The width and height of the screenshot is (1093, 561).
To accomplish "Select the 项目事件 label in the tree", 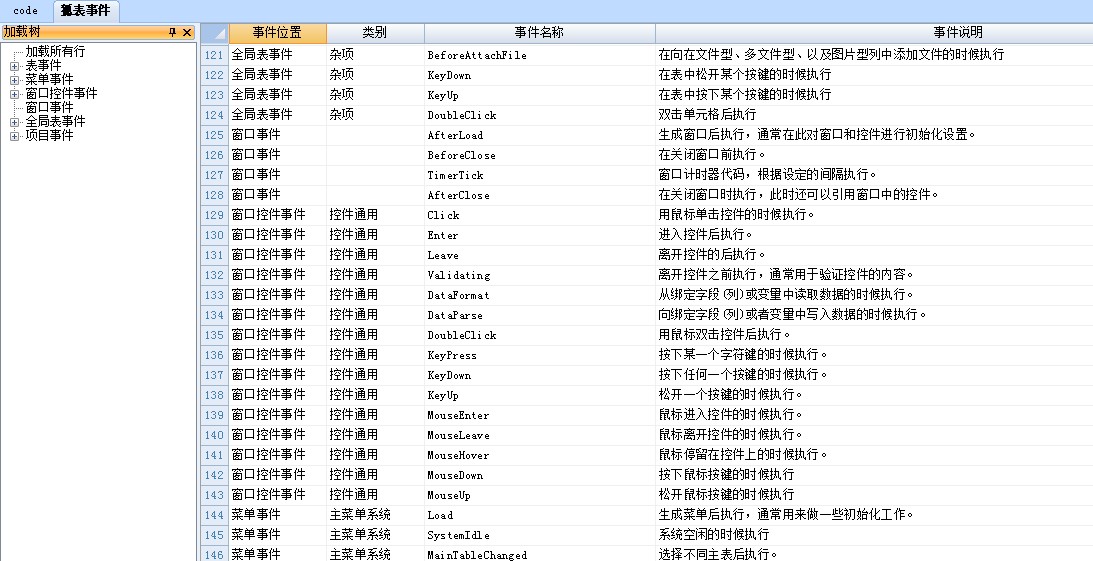I will pyautogui.click(x=49, y=135).
